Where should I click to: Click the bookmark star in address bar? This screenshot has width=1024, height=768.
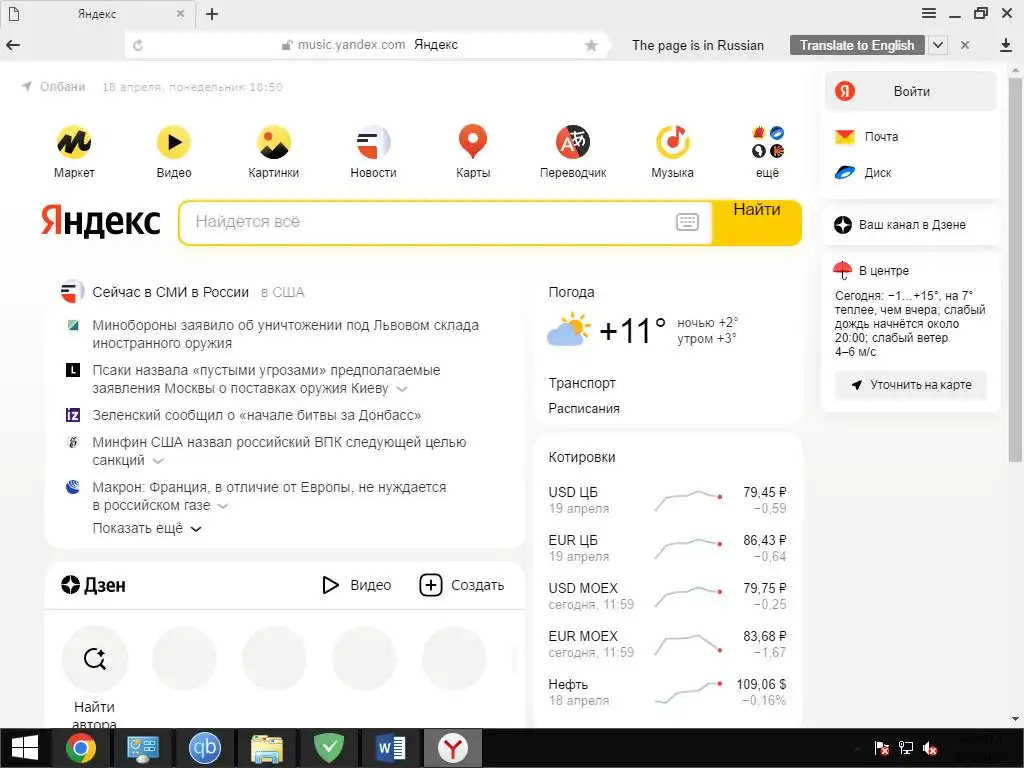pos(591,45)
